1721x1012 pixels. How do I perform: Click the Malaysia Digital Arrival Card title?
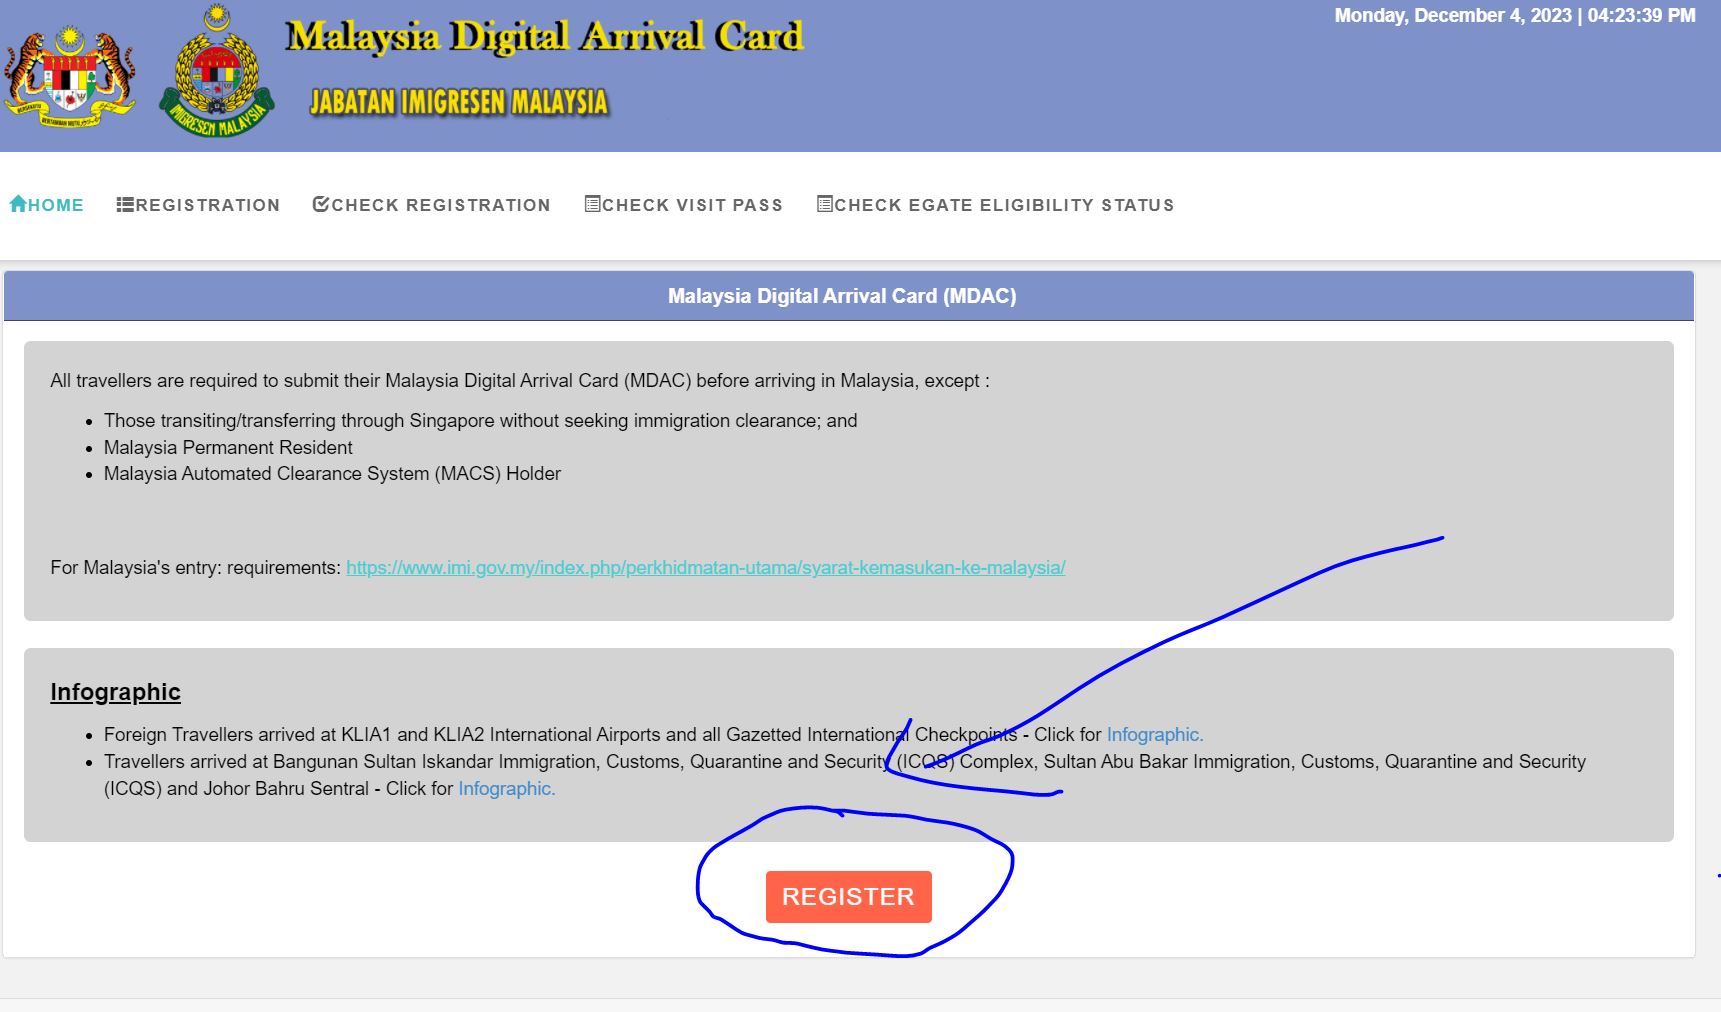click(544, 36)
